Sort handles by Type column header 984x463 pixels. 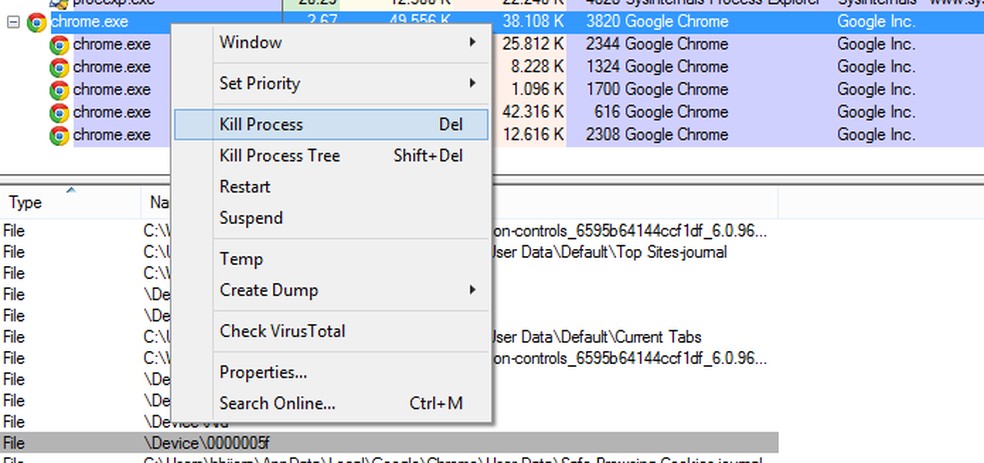[x=70, y=202]
